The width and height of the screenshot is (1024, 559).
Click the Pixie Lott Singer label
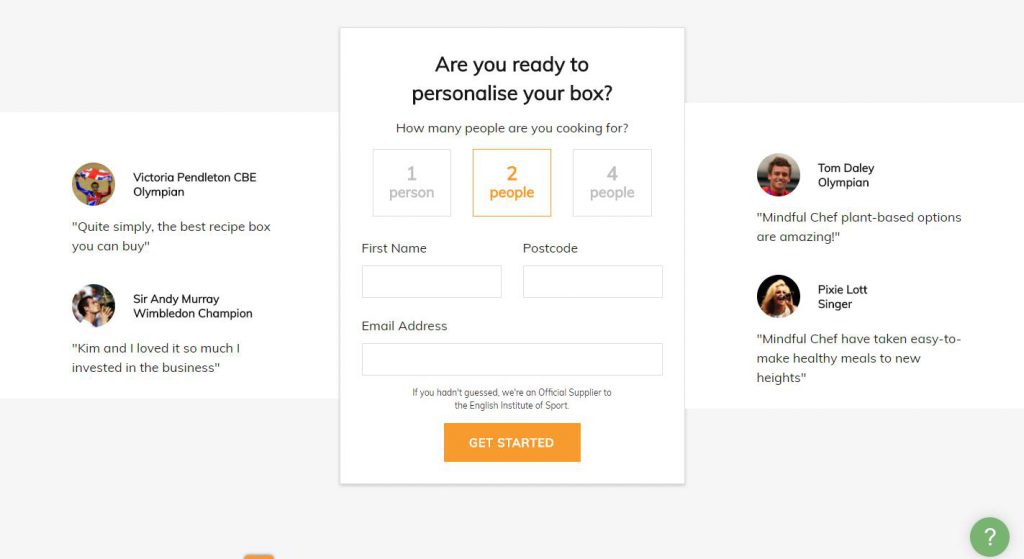(842, 296)
